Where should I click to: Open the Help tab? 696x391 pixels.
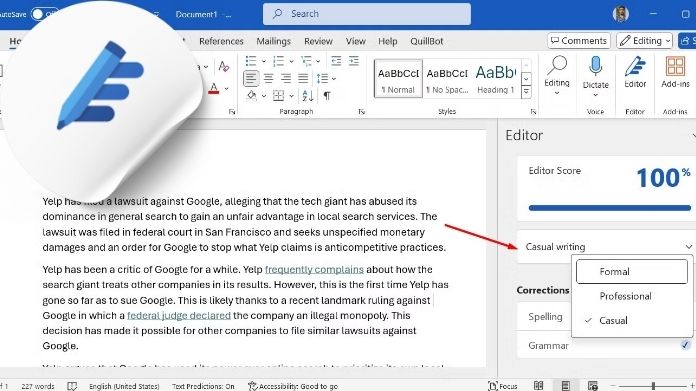388,41
